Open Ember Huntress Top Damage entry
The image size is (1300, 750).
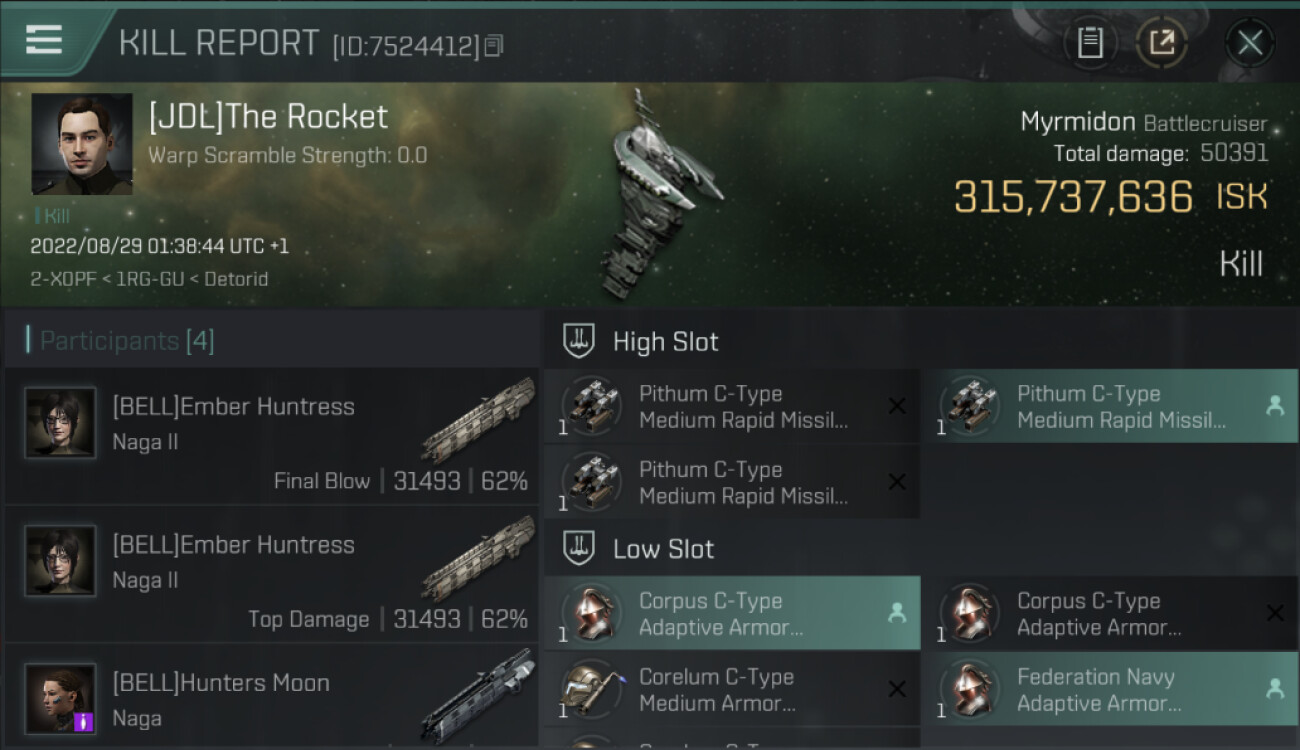pos(272,575)
